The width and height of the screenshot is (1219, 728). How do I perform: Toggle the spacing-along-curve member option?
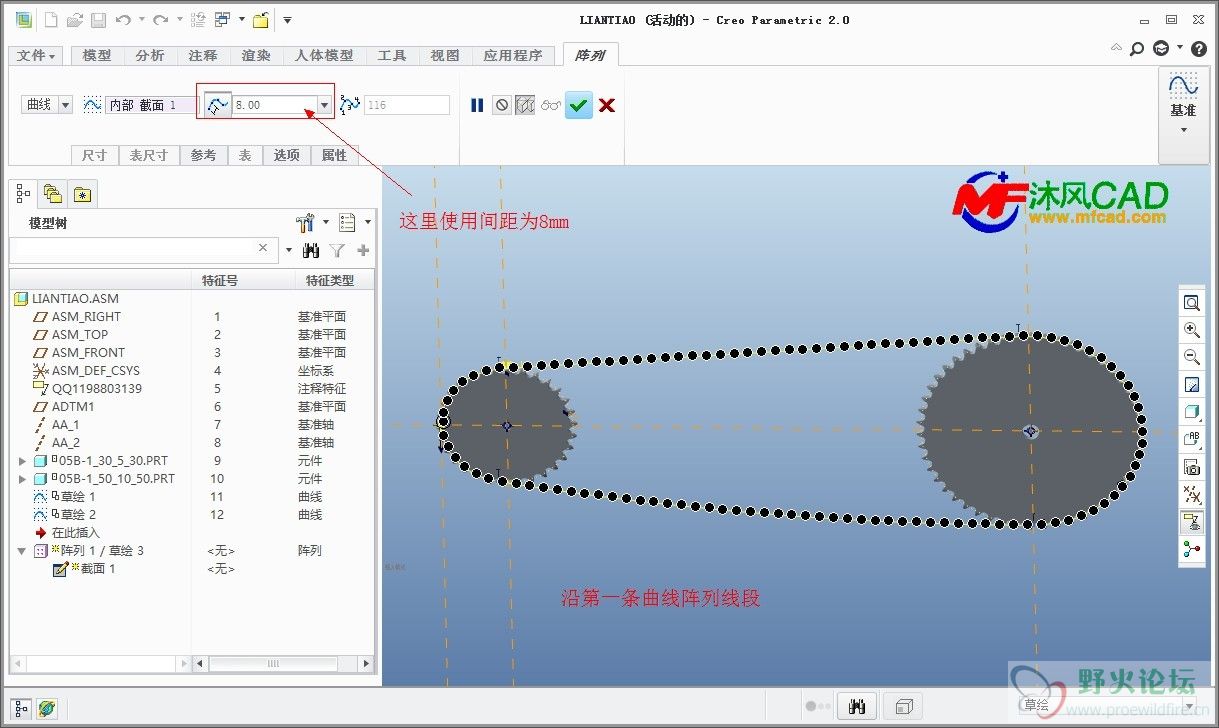click(218, 104)
